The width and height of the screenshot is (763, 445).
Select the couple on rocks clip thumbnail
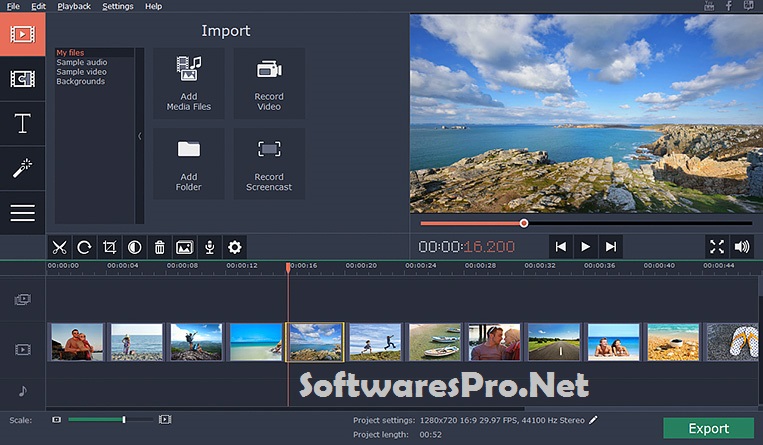(77, 342)
